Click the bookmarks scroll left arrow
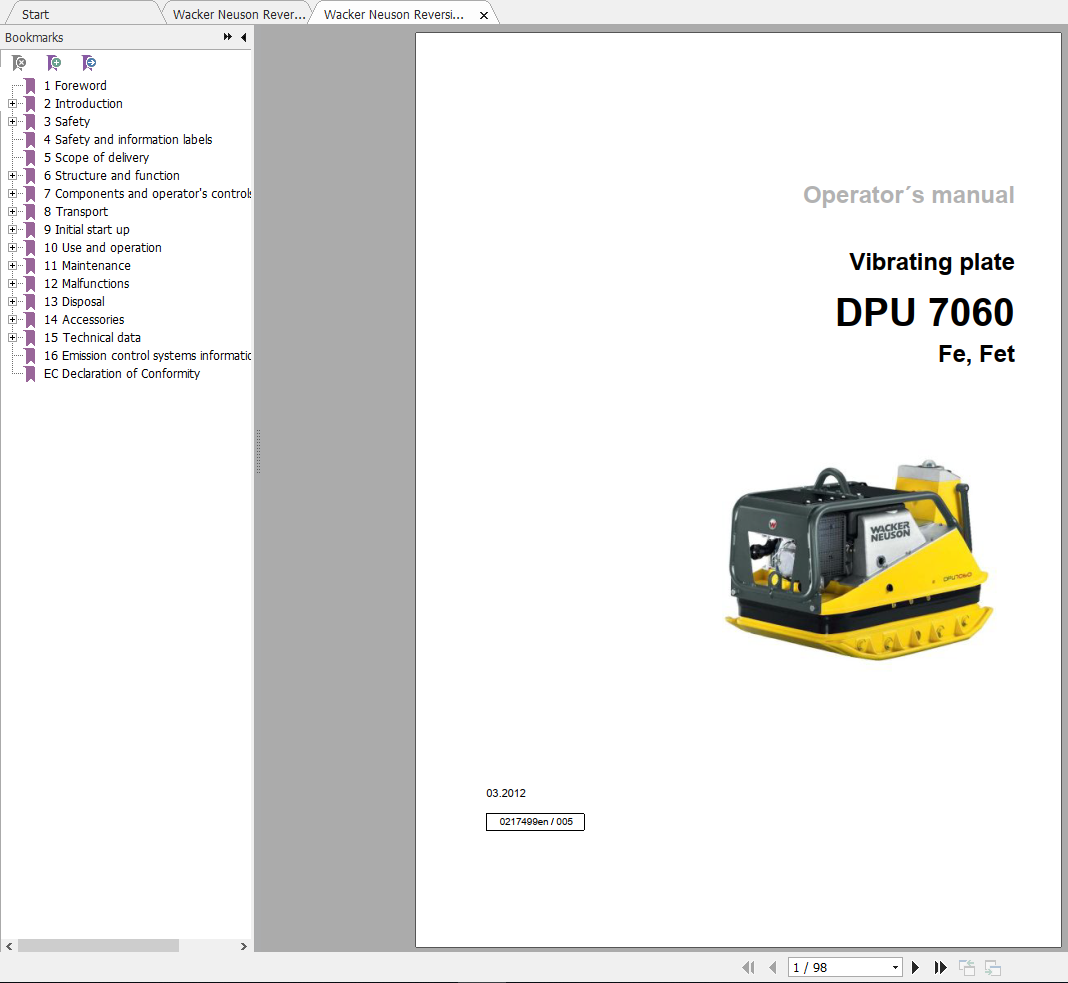 (9, 946)
